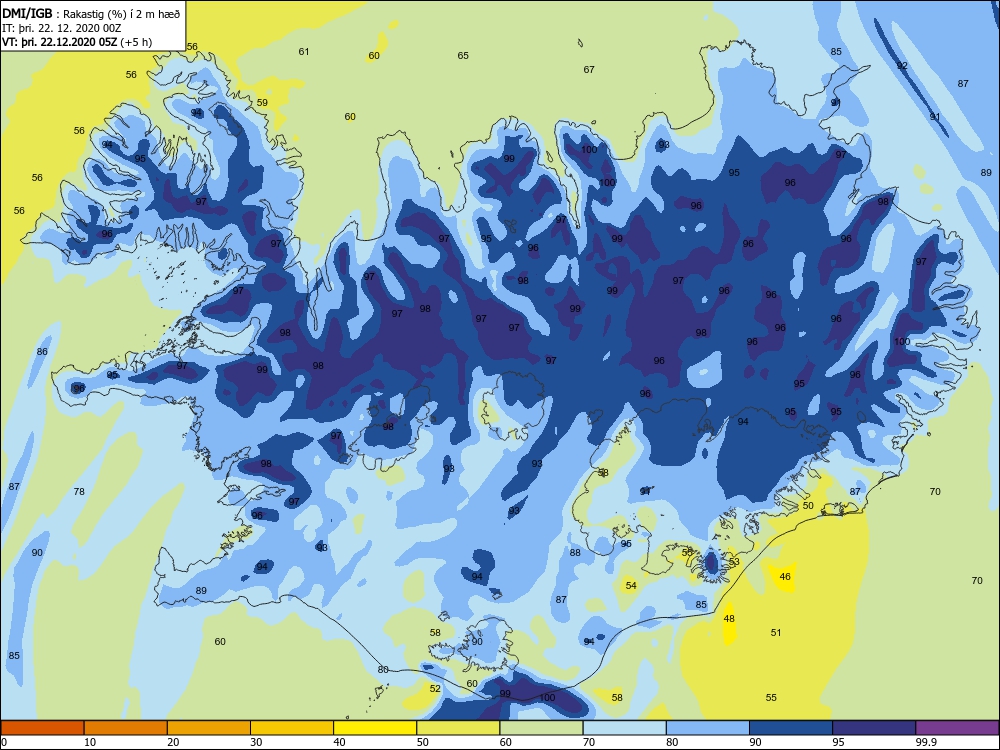Click the value '80' on the southern boundary line
The width and height of the screenshot is (1000, 750).
pyautogui.click(x=383, y=670)
